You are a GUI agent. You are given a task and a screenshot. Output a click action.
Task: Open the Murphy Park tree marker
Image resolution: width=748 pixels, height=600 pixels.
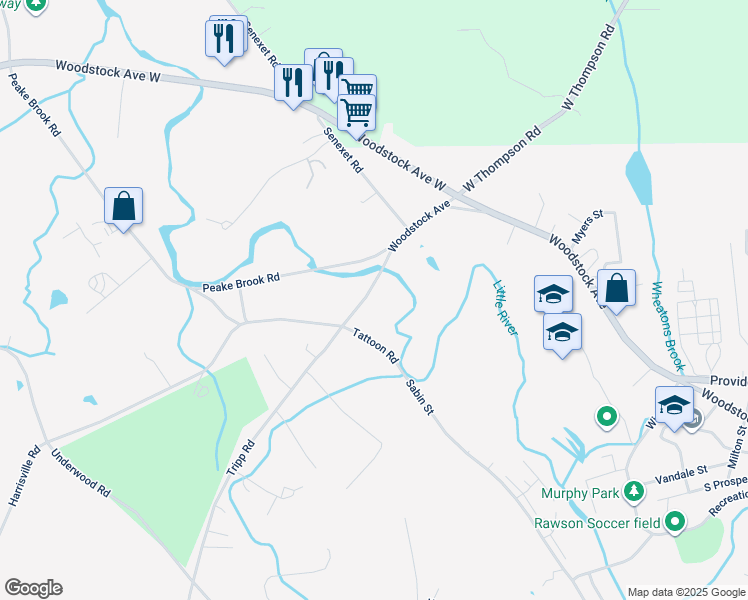[x=634, y=491]
